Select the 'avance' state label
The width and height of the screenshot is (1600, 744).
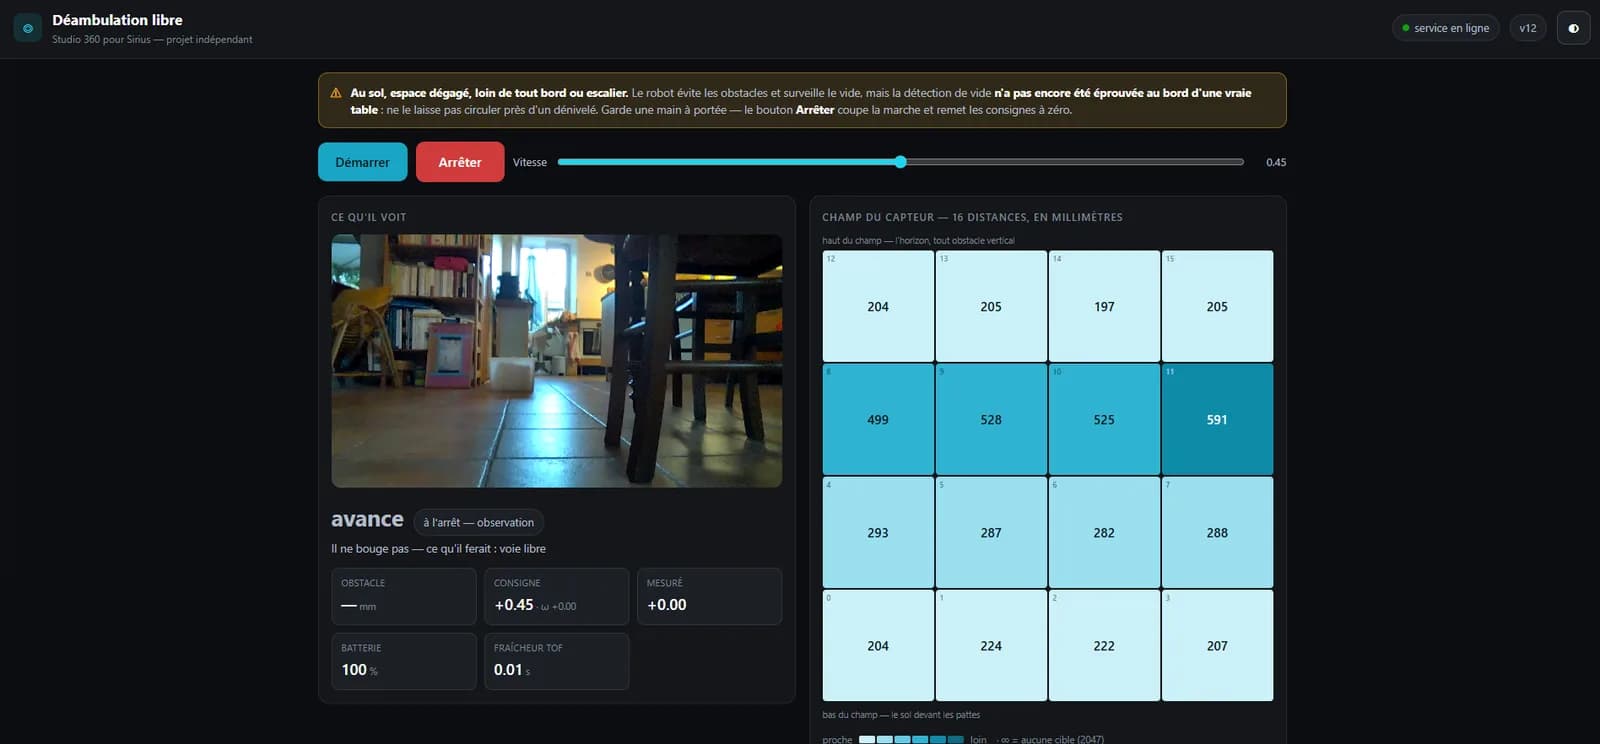367,519
